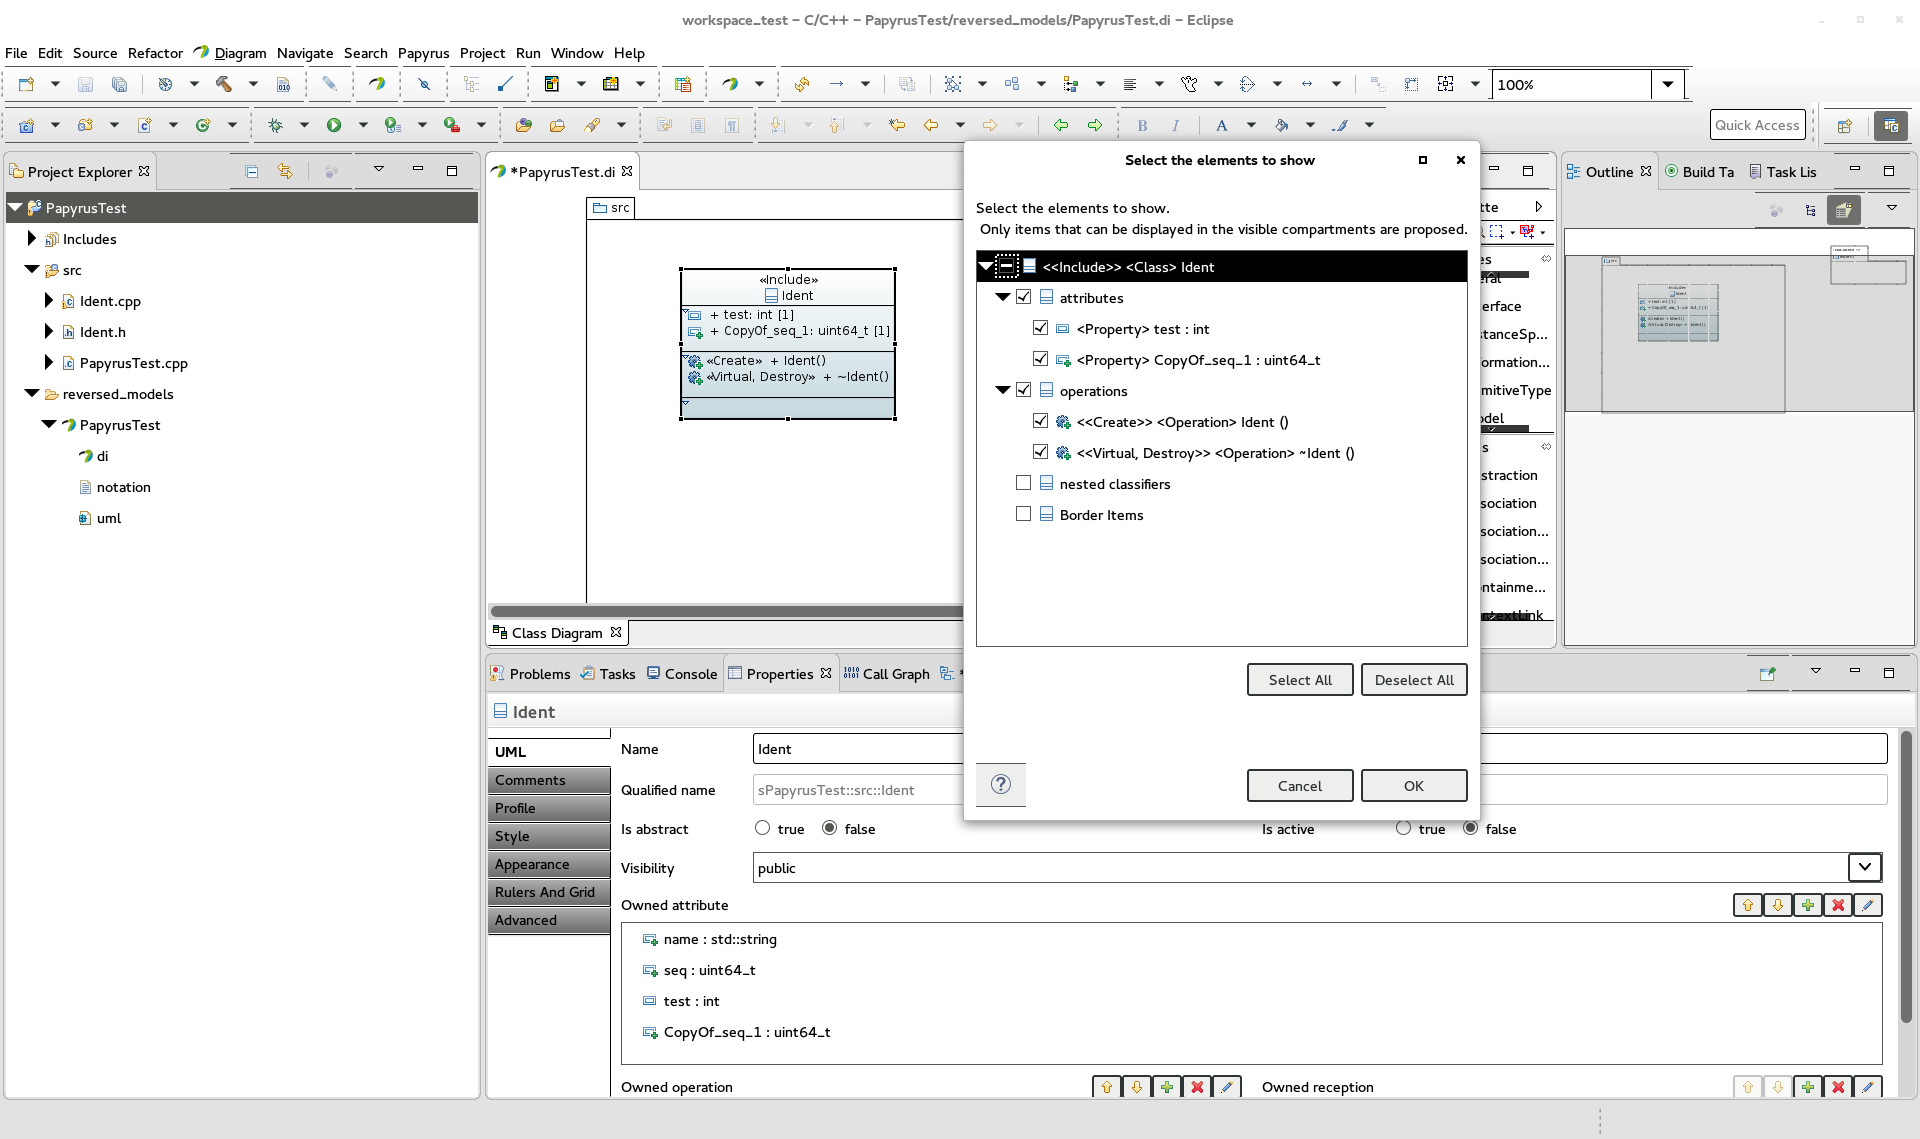Expand PapyrusTest.cpp in Project Explorer
The width and height of the screenshot is (1920, 1139).
click(x=48, y=362)
